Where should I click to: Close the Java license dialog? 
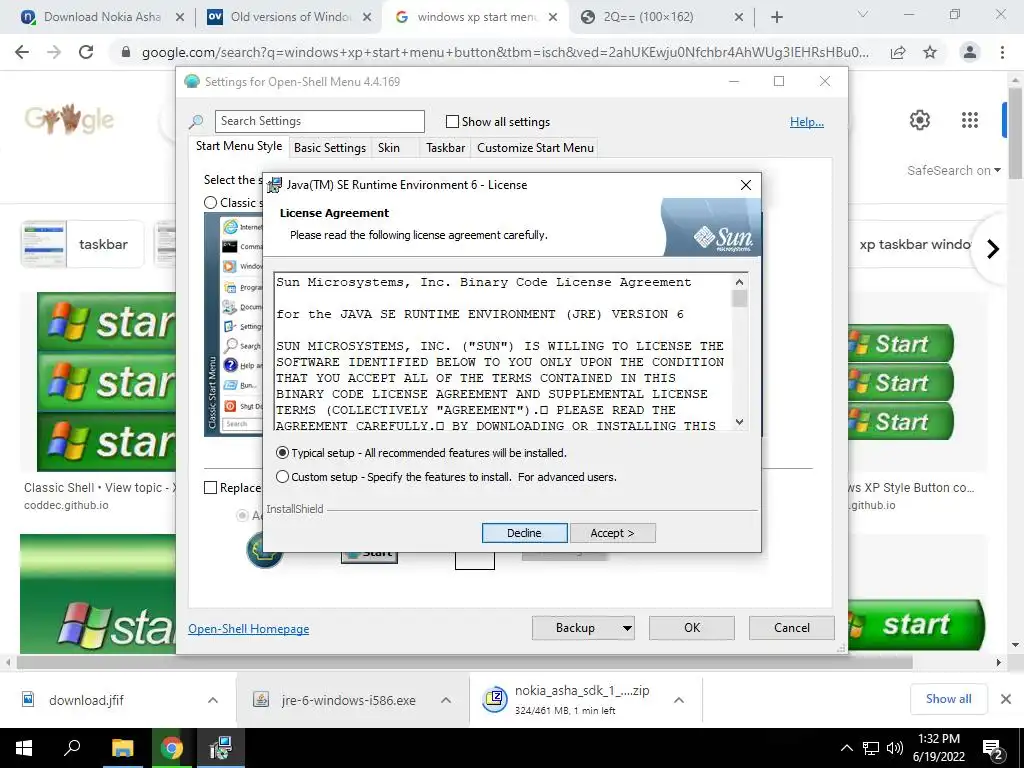(x=746, y=185)
